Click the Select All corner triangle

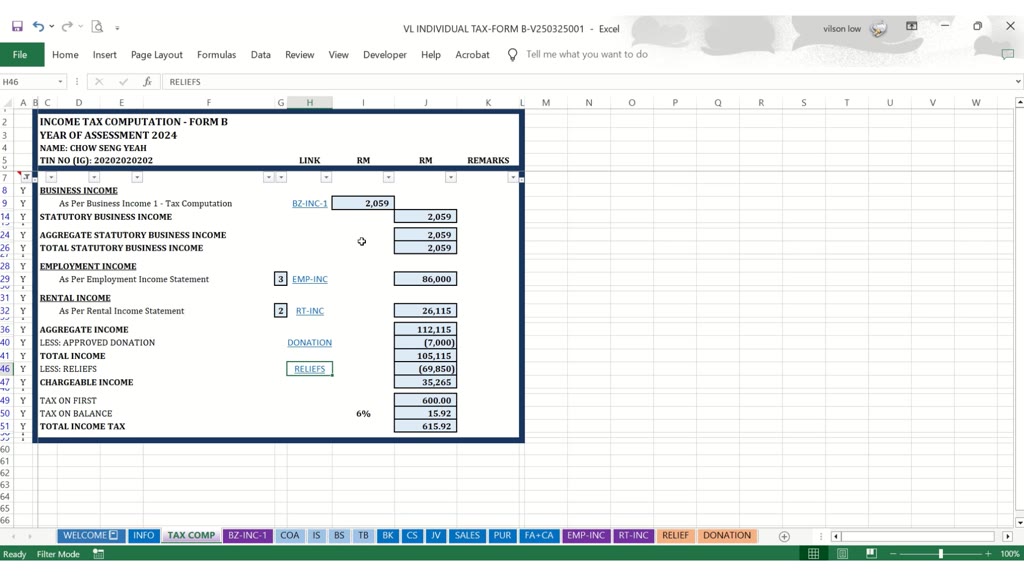click(x=7, y=103)
